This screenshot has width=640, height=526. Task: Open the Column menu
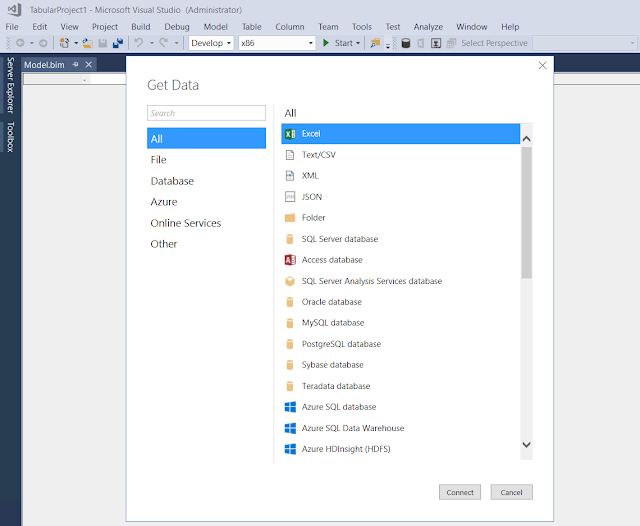pos(290,27)
